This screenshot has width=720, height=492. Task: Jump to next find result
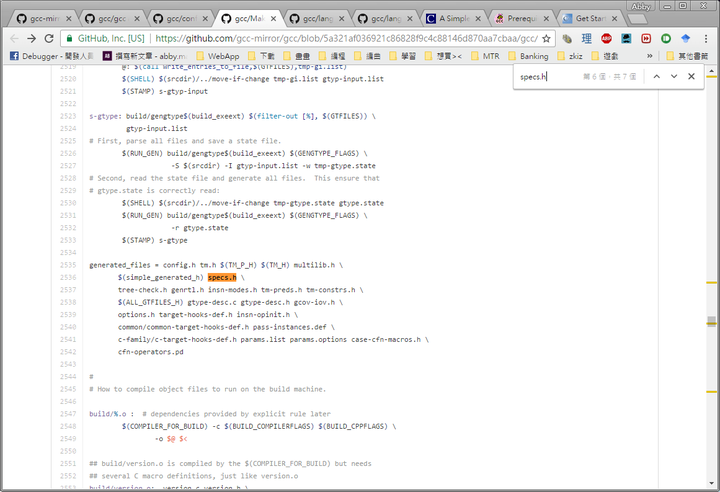(674, 76)
